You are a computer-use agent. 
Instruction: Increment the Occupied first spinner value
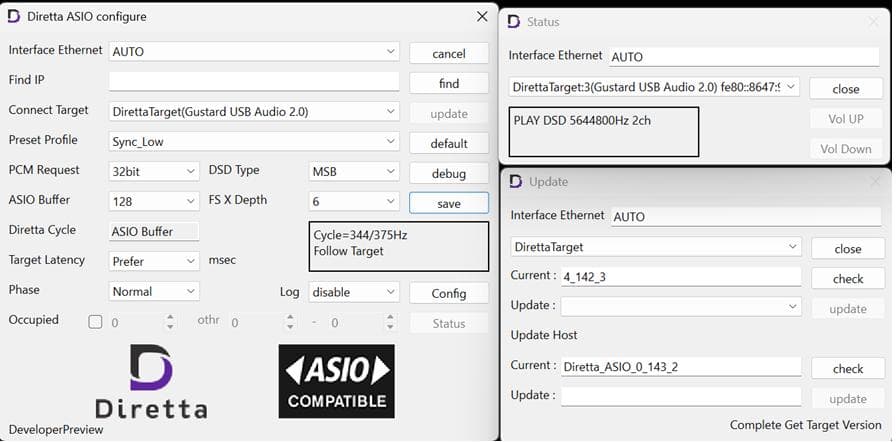pos(169,318)
